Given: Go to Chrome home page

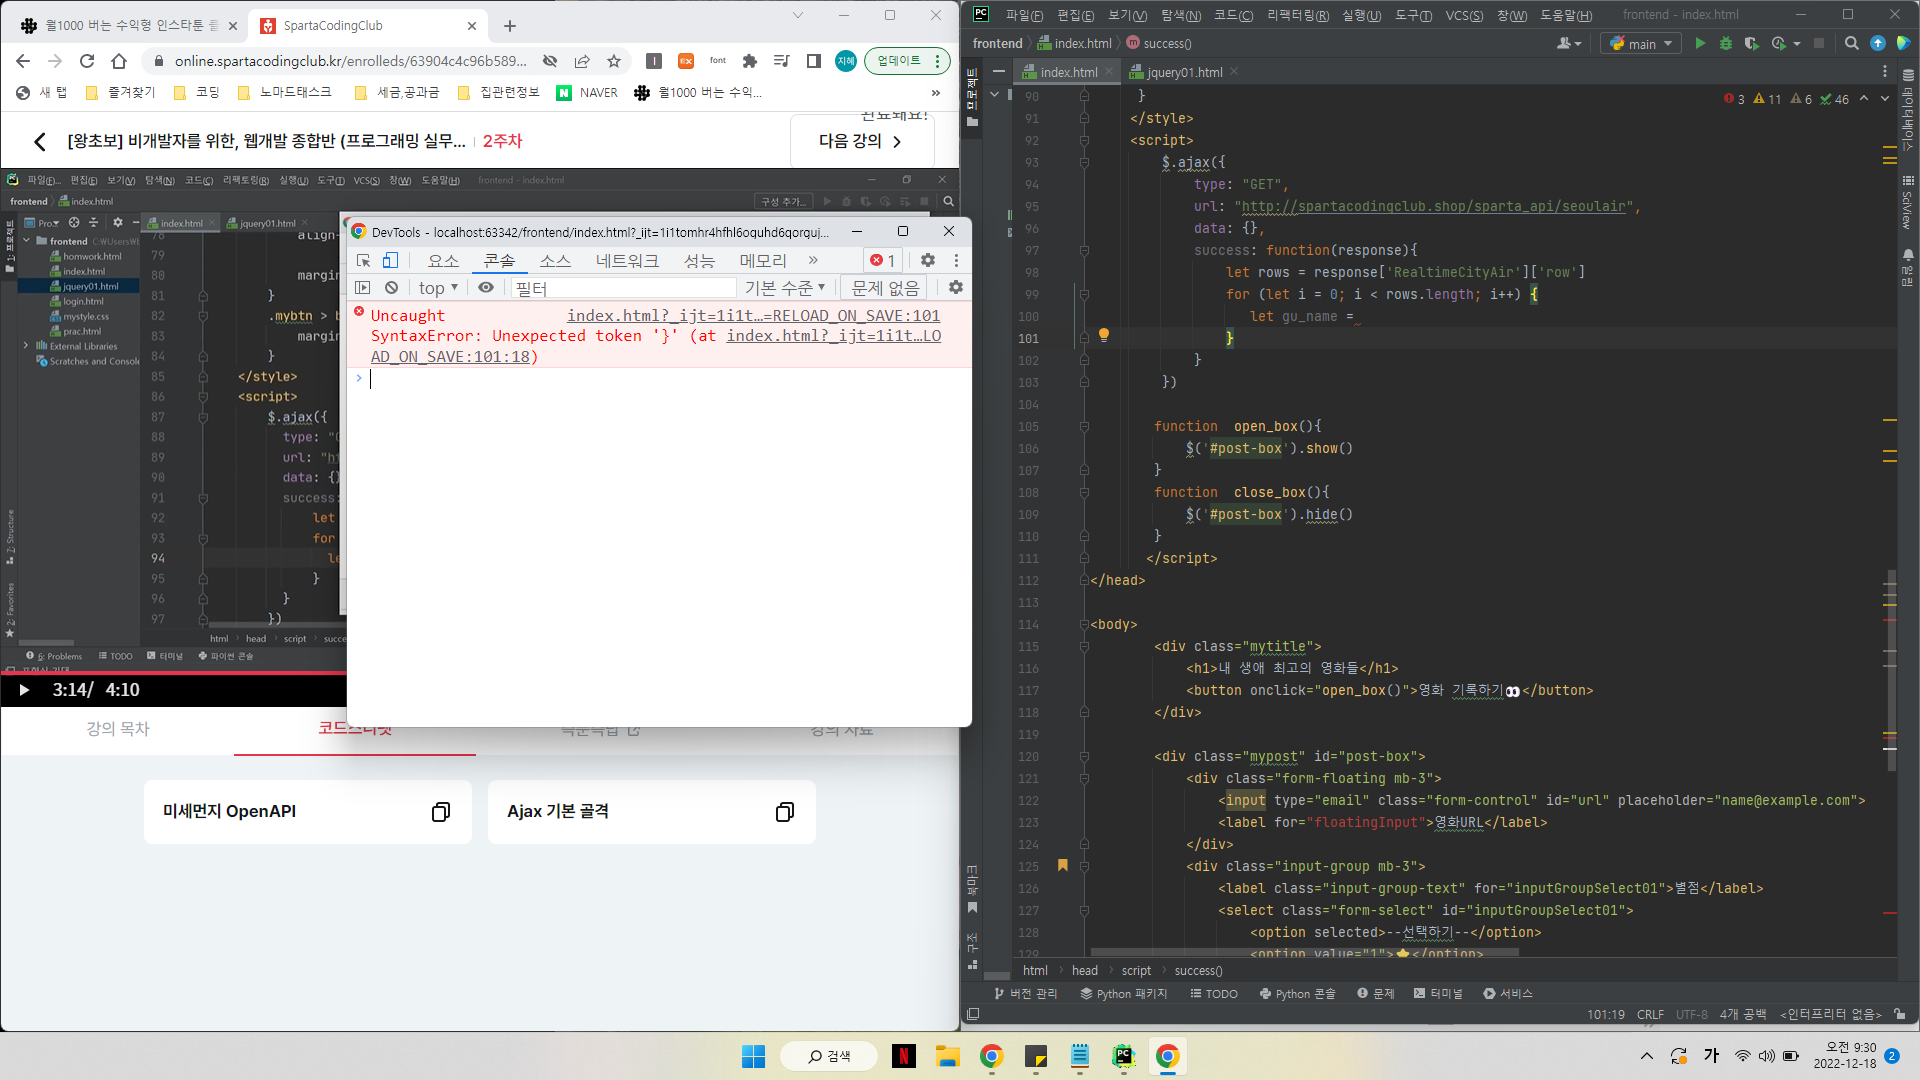Looking at the screenshot, I should tap(119, 61).
